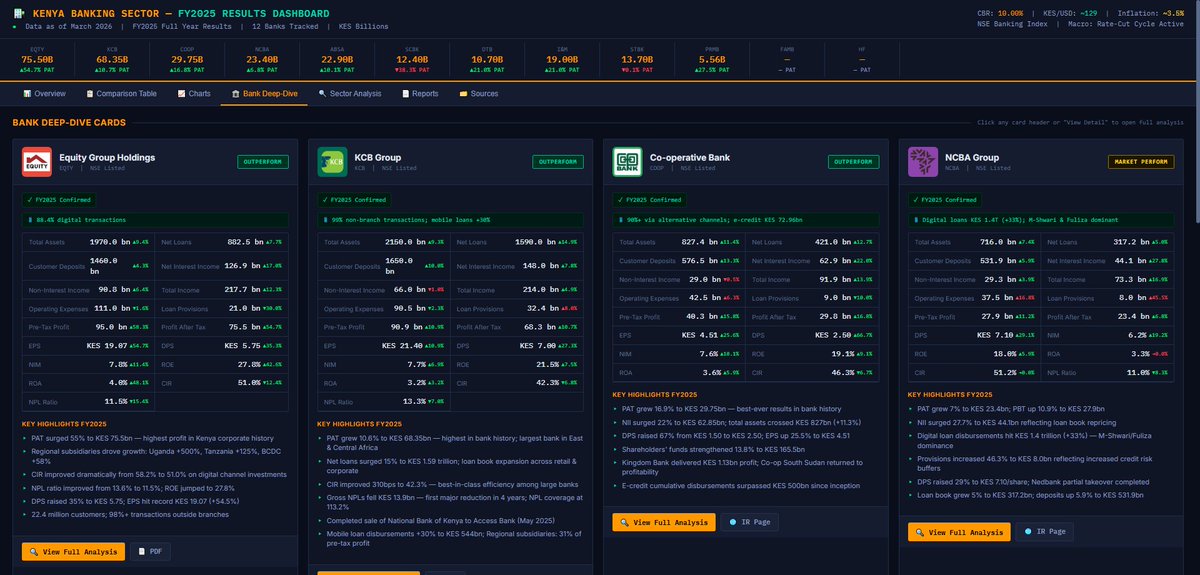The image size is (1200, 575).
Task: Open NCBA Group's View Full Analysis button
Action: click(x=959, y=533)
